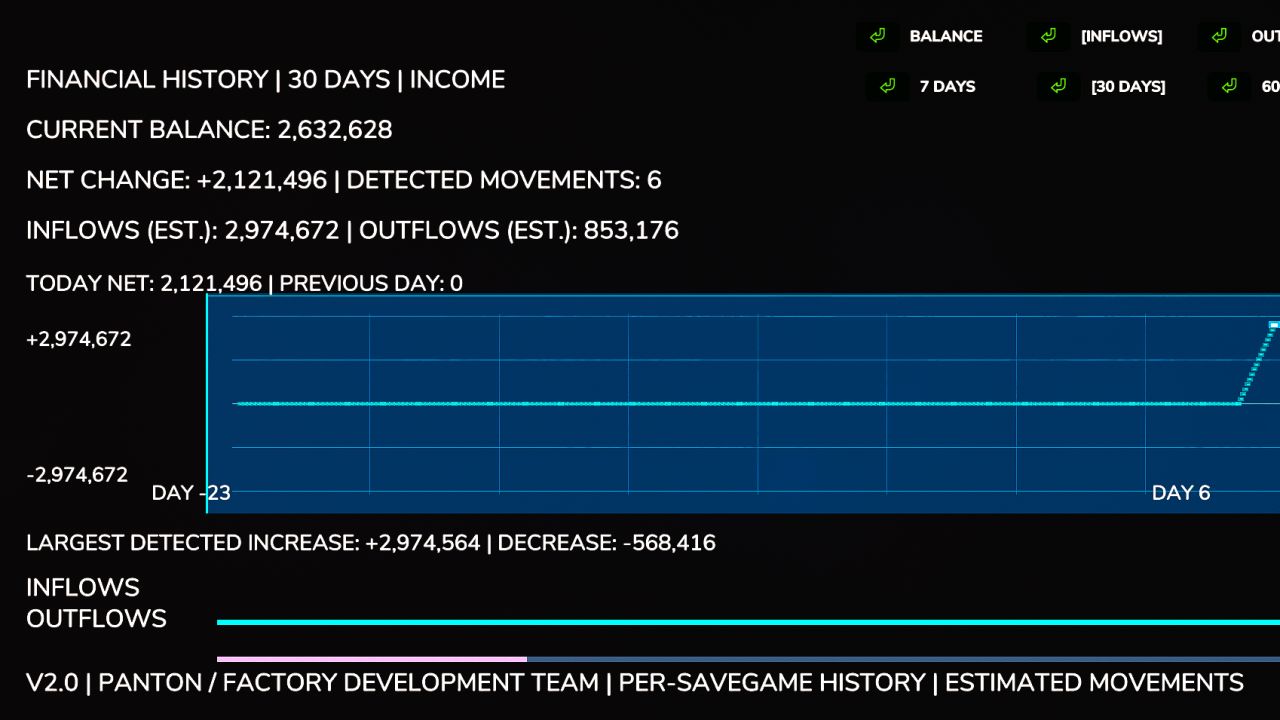Click the DECREASE: -568,416 text
The width and height of the screenshot is (1280, 720).
click(606, 543)
